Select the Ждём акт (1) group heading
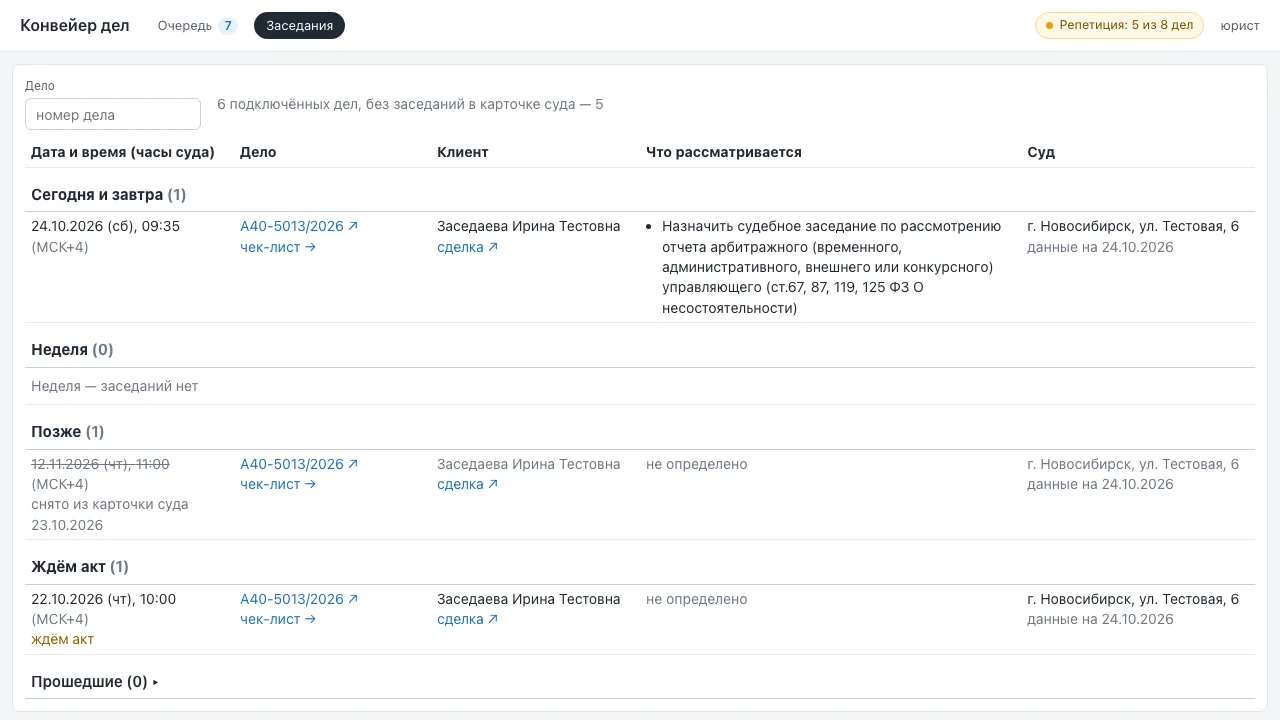Screen dimensions: 1280x720 pyautogui.click(x=80, y=567)
